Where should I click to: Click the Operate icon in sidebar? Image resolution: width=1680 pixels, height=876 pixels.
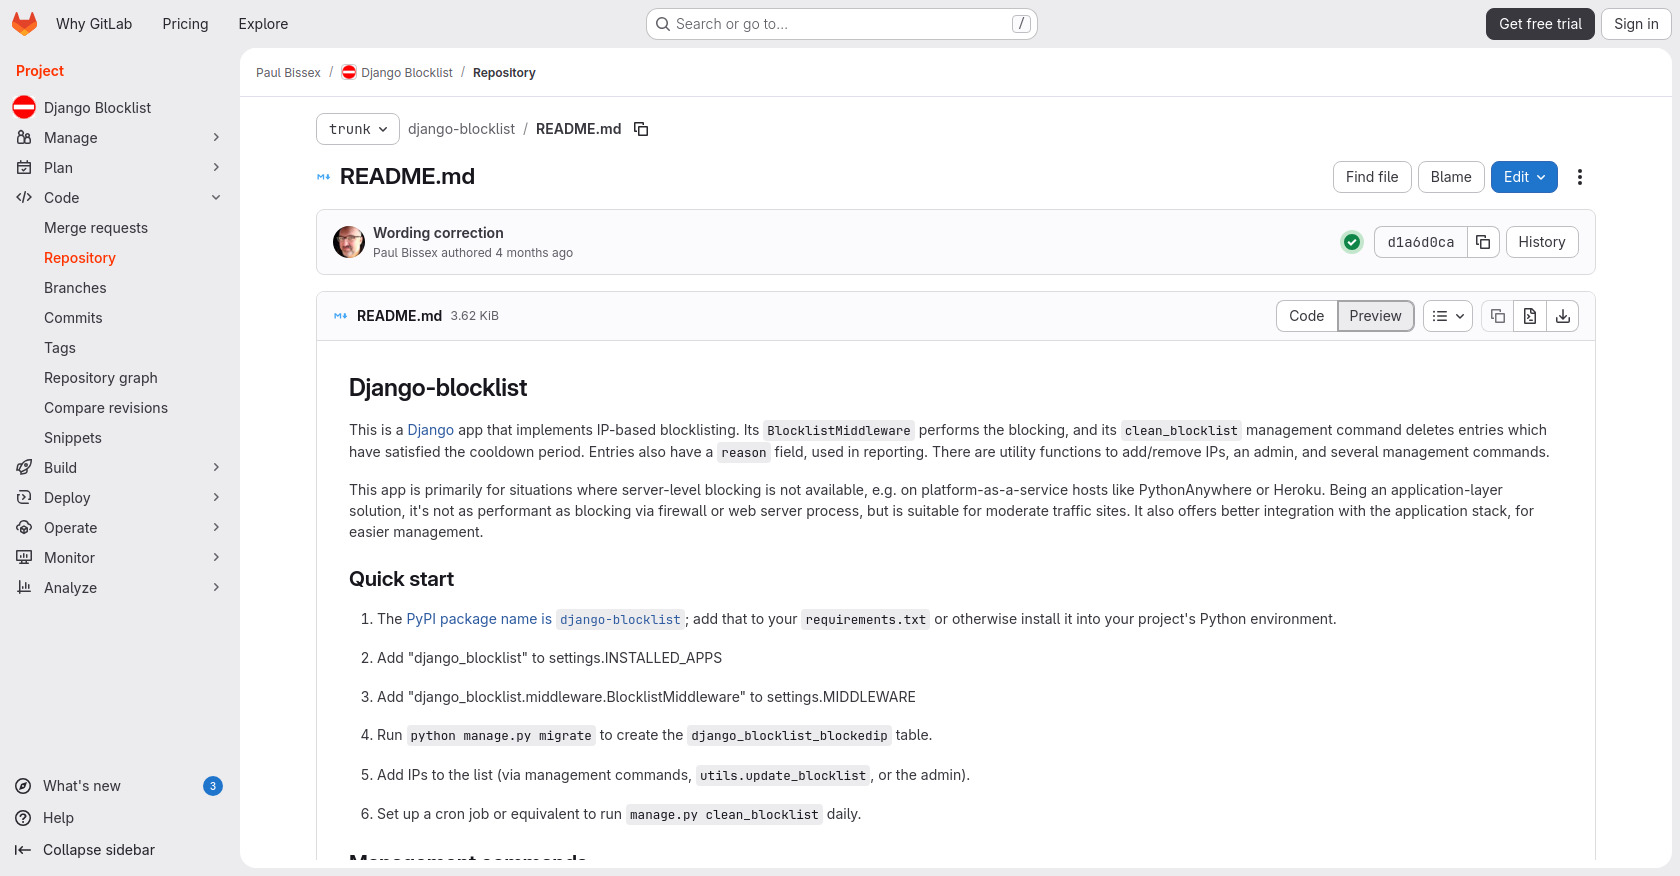tap(24, 527)
